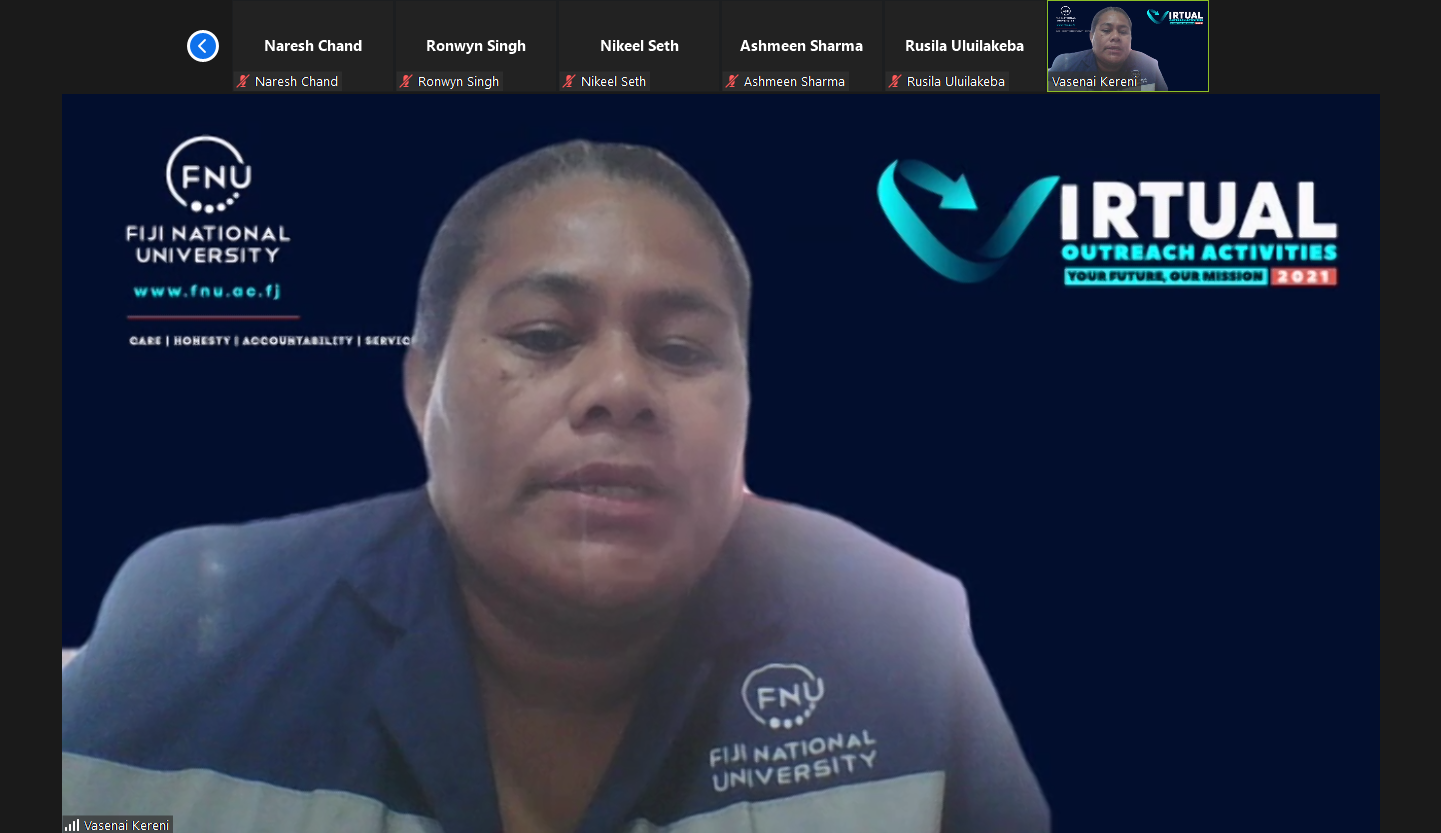Click muted mic icon beside Nikeel Seth label

(569, 81)
